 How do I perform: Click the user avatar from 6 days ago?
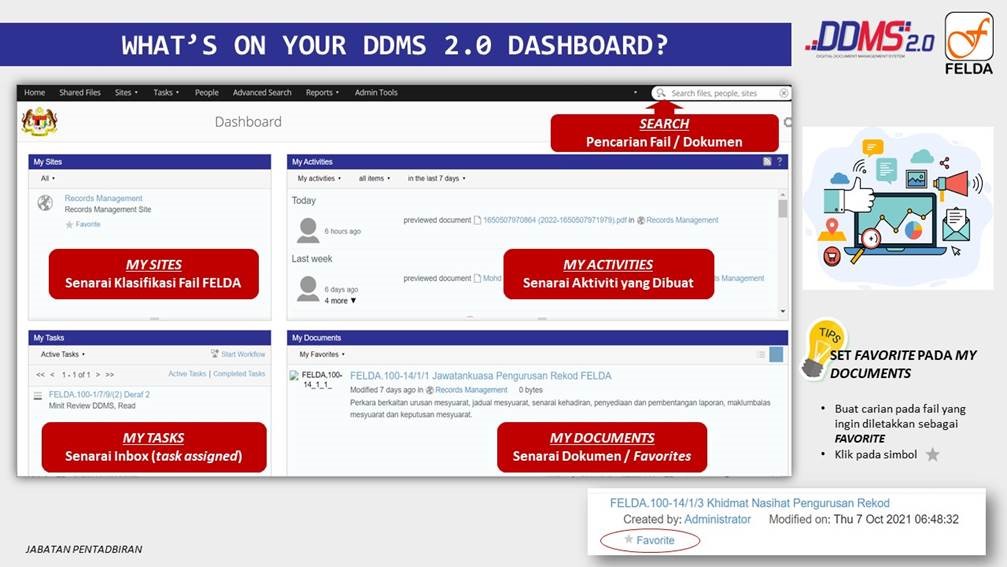[x=308, y=289]
